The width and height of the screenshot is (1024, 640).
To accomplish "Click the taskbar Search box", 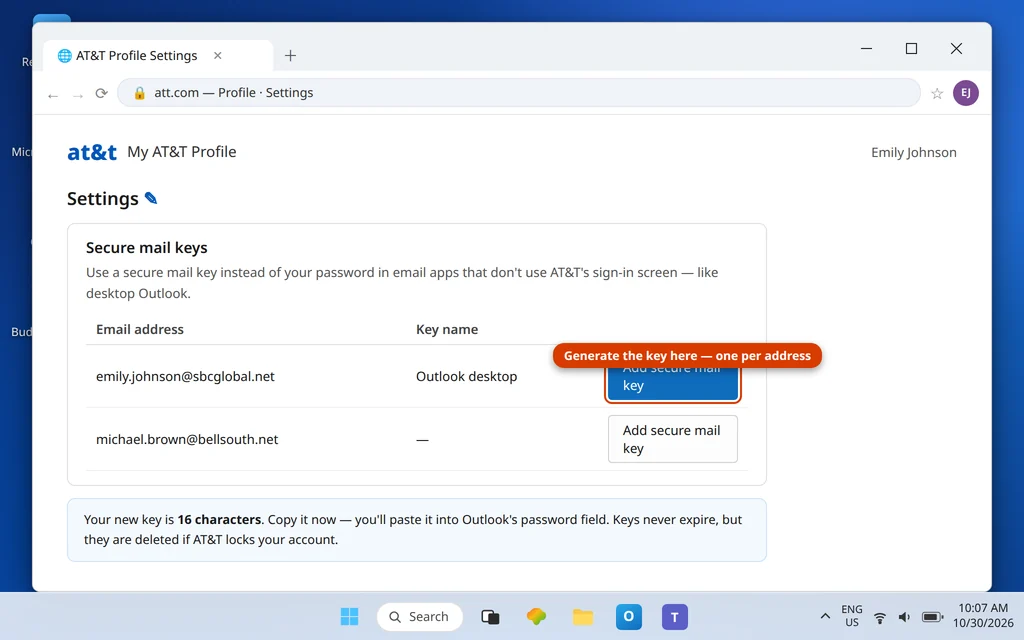I will tap(420, 616).
